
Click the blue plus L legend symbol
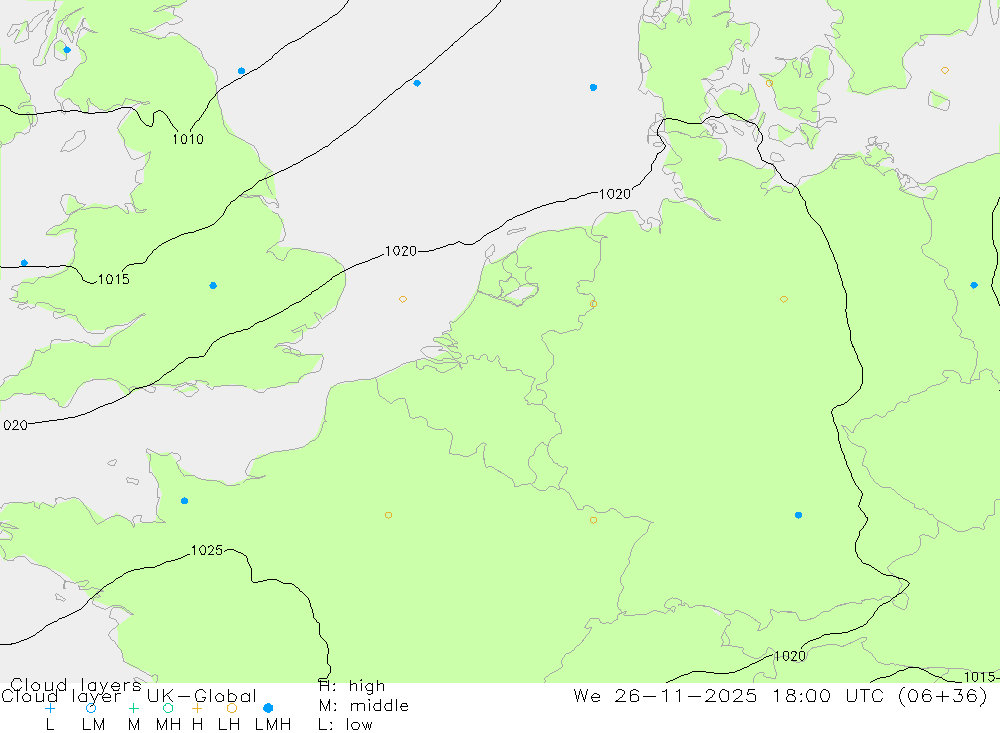pyautogui.click(x=50, y=708)
